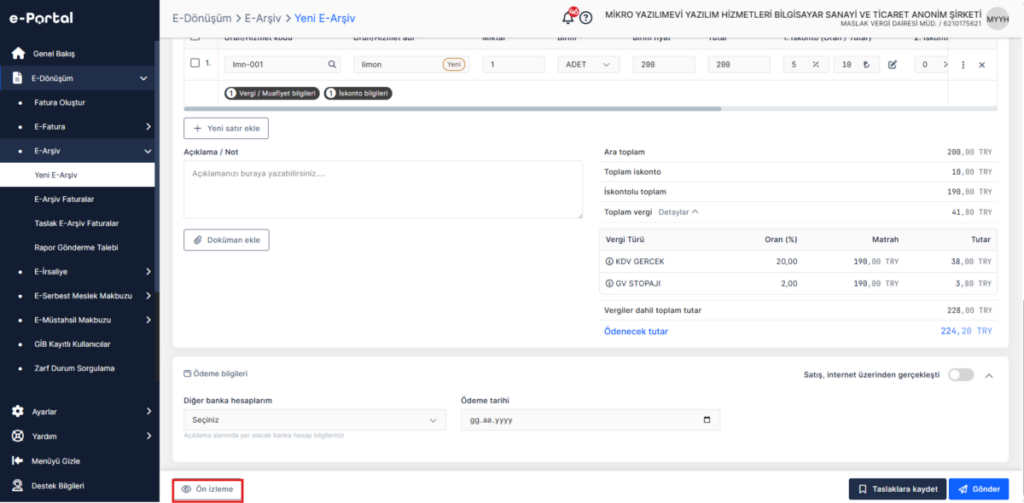Click the MYYH user avatar
This screenshot has height=503, width=1024.
997,19
